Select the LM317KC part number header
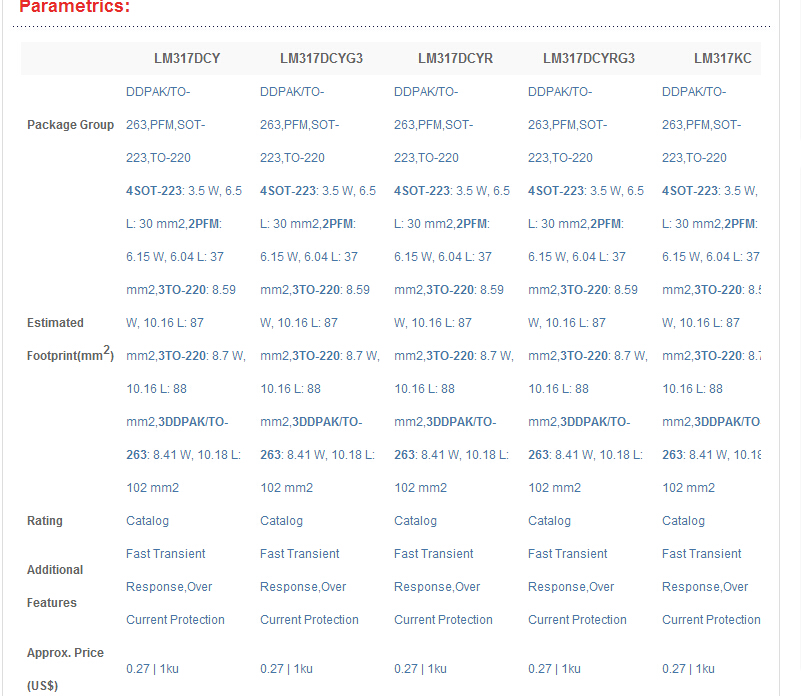Screen dimensions: 801x696 coord(722,58)
